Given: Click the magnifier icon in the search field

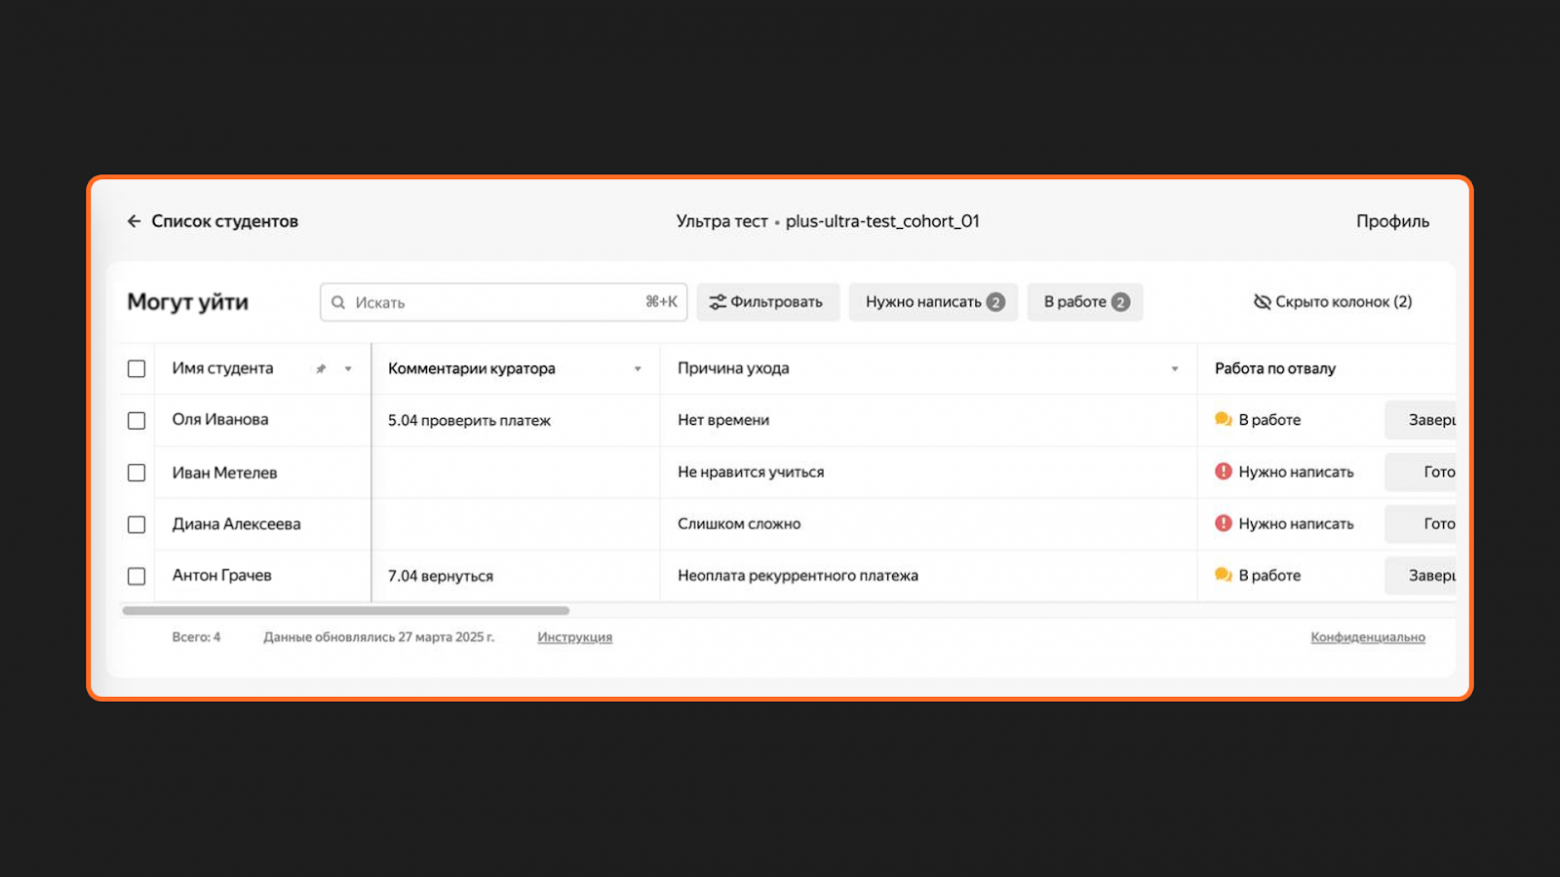Looking at the screenshot, I should click(340, 302).
